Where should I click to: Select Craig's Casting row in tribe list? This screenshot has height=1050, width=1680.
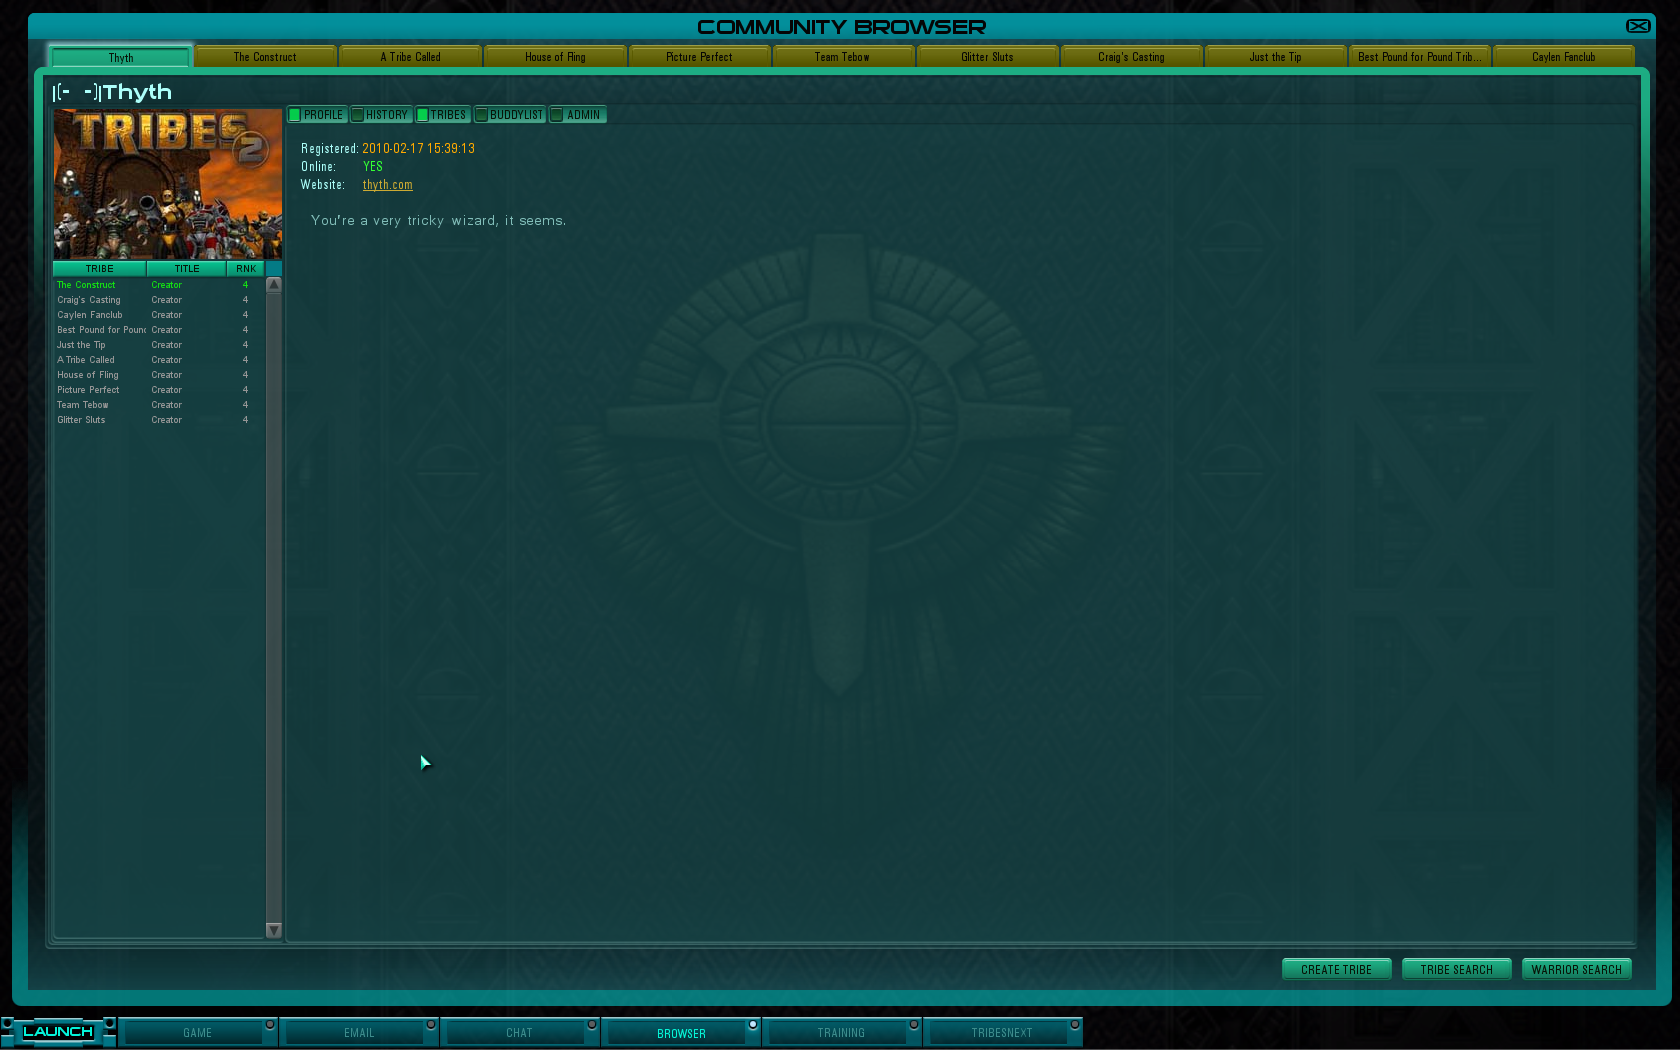point(159,300)
